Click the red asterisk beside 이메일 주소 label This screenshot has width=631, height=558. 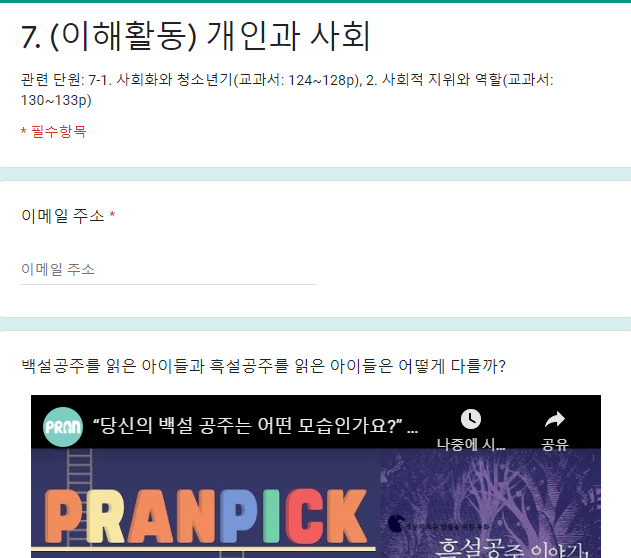[112, 214]
